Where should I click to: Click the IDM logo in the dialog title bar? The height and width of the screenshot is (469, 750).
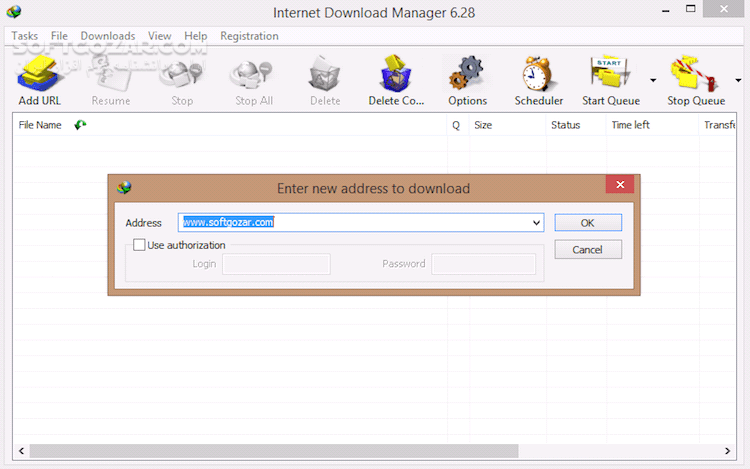point(124,187)
